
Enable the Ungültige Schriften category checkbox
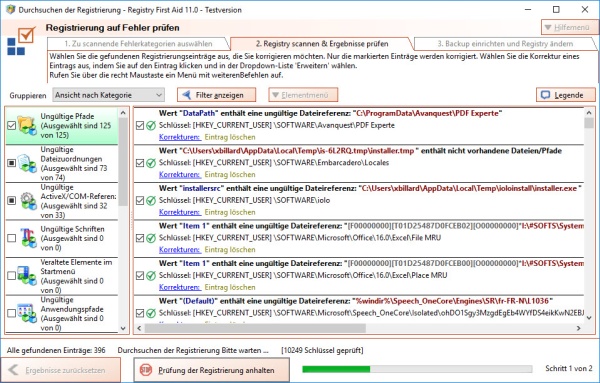pos(11,238)
